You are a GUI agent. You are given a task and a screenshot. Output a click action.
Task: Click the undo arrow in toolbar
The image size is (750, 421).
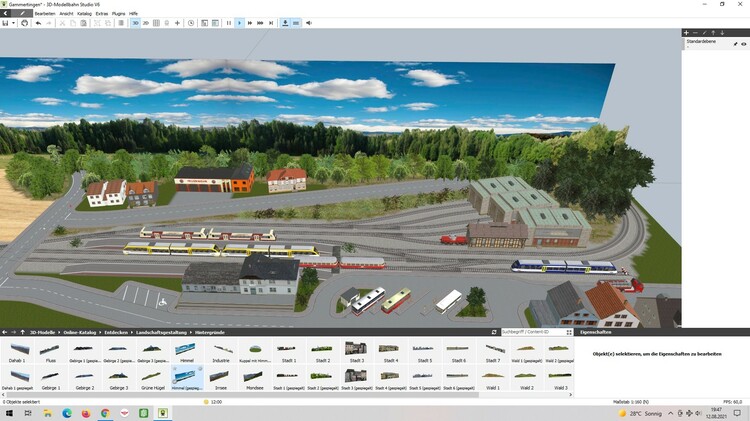click(37, 22)
